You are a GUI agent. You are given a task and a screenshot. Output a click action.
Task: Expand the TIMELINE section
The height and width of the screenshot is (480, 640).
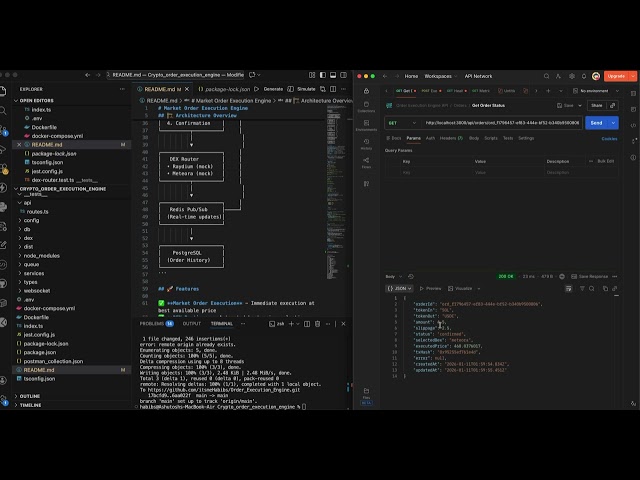pyautogui.click(x=30, y=405)
